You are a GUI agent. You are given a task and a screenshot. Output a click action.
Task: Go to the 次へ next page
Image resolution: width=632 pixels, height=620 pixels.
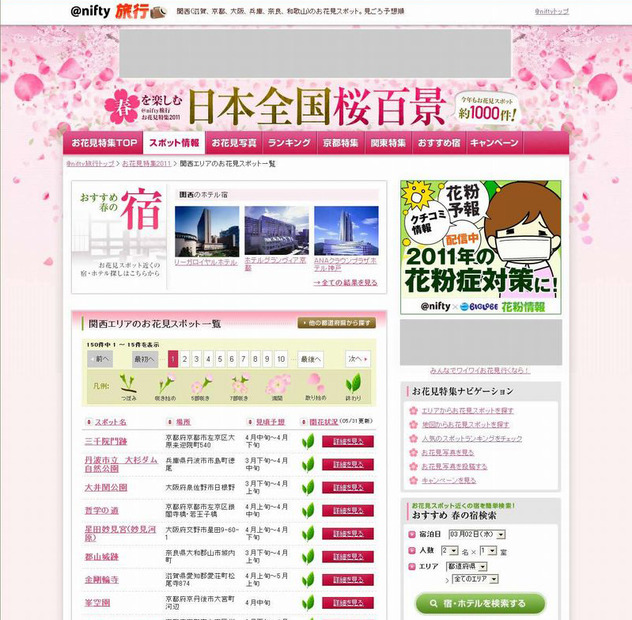point(358,359)
